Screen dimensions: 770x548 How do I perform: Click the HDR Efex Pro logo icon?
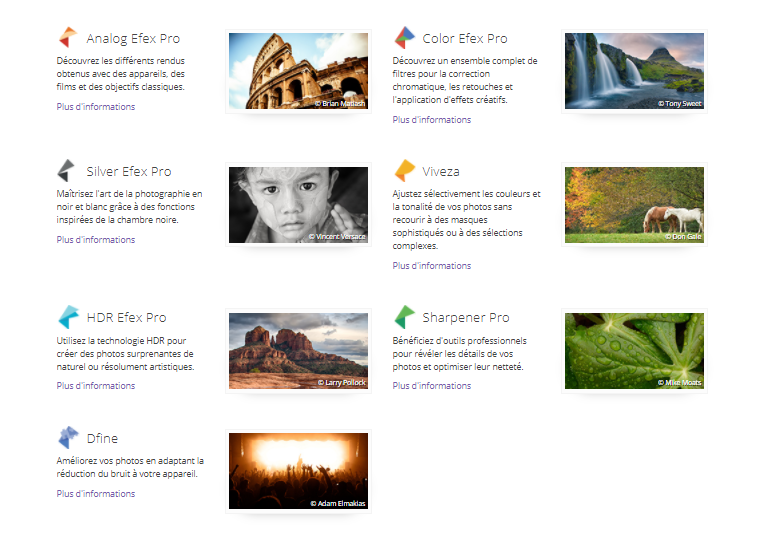pyautogui.click(x=67, y=318)
